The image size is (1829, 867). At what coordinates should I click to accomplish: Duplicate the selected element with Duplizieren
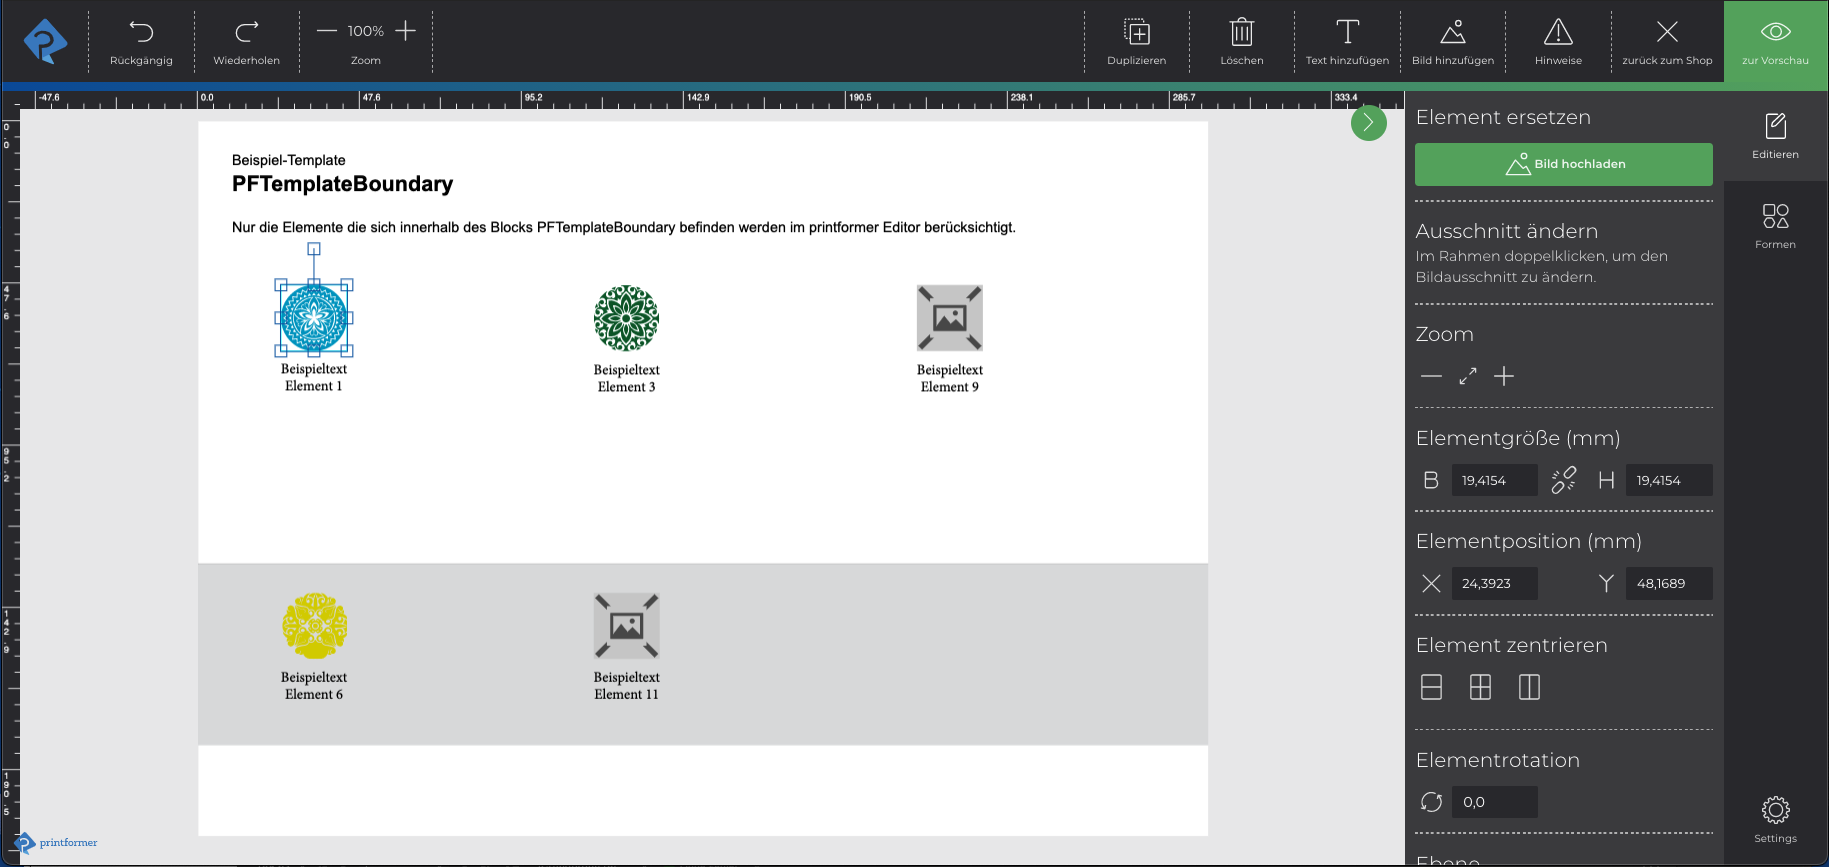point(1136,33)
